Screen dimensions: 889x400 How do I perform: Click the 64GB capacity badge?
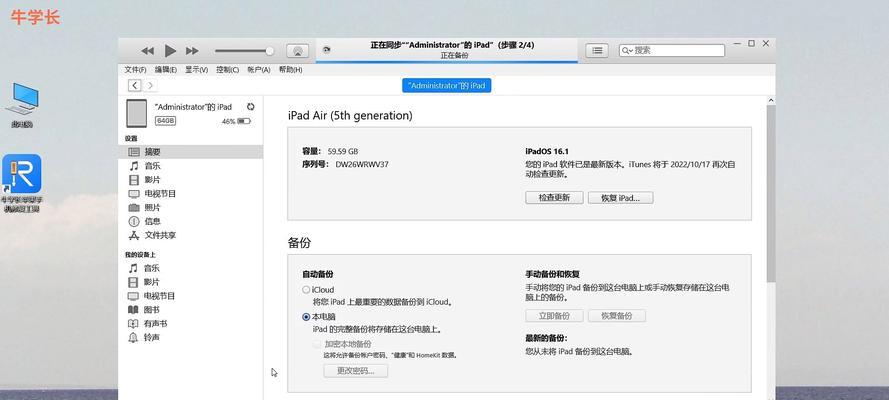click(166, 121)
